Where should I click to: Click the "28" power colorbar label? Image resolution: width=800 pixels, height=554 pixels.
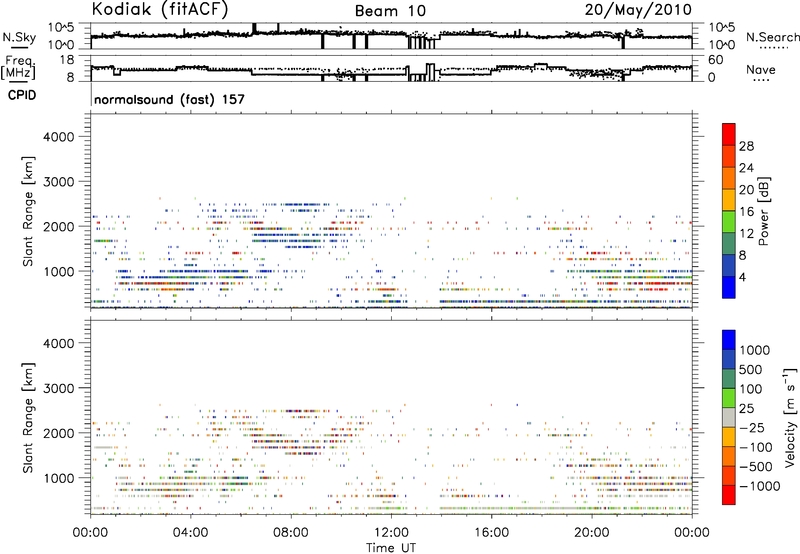(746, 146)
